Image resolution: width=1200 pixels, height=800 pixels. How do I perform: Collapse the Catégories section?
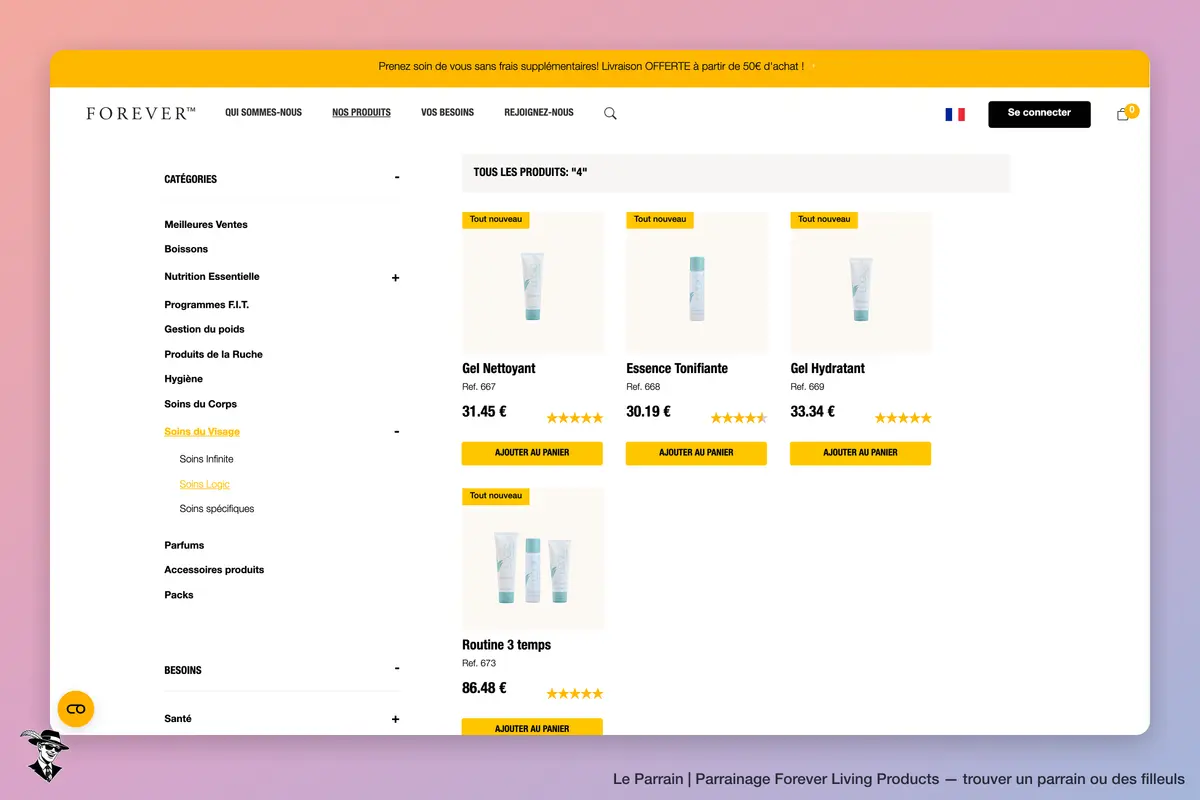[397, 178]
